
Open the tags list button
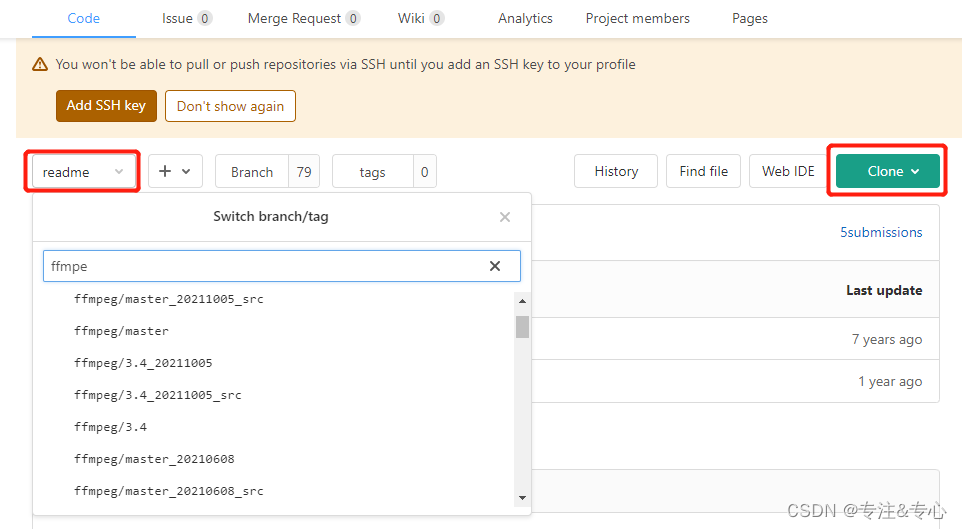click(x=372, y=172)
